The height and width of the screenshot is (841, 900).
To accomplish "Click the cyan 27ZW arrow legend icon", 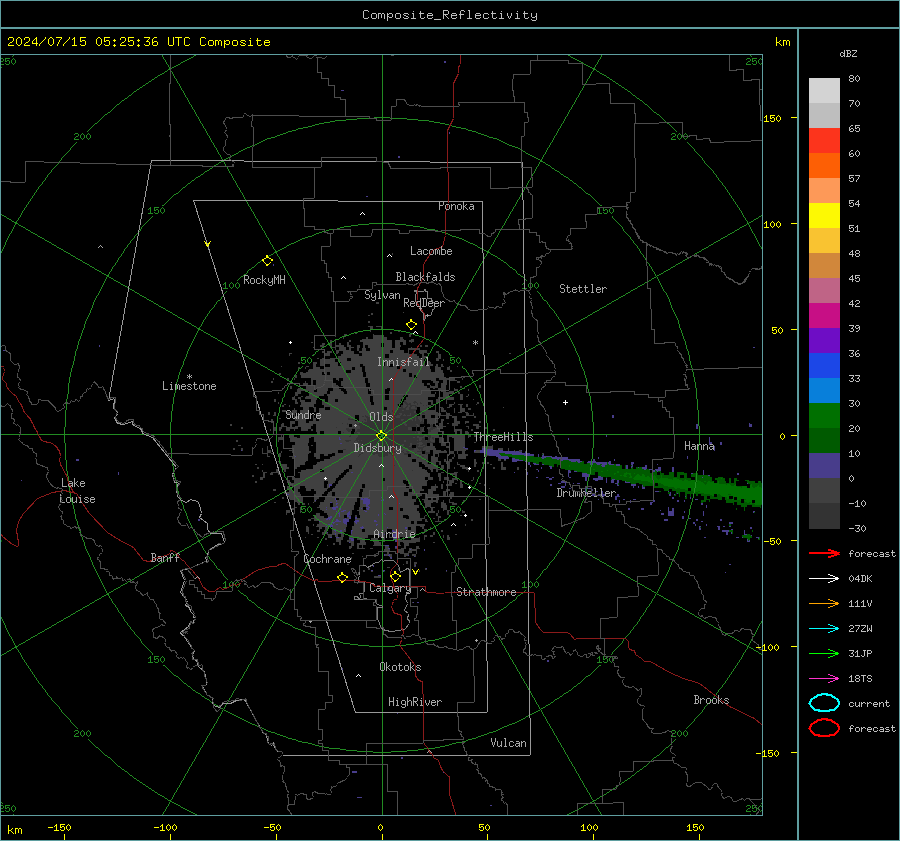I will point(824,629).
